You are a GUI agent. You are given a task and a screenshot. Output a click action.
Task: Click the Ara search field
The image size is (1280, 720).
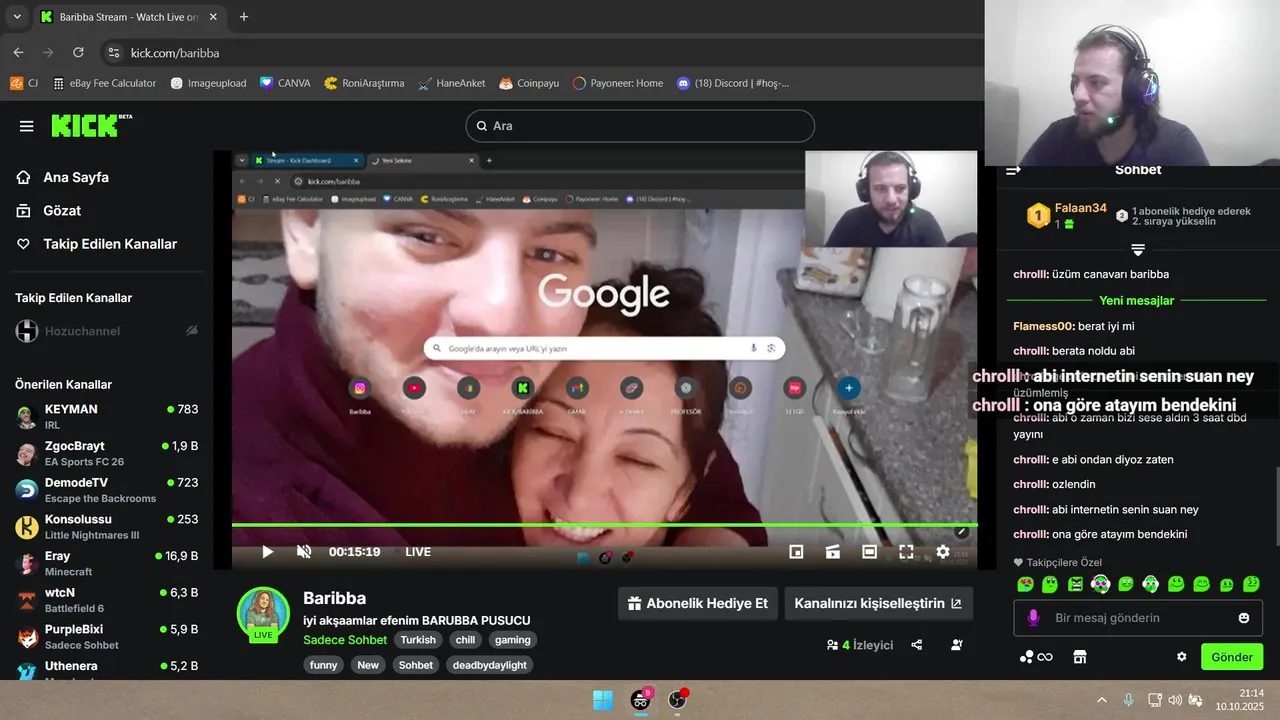tap(640, 126)
